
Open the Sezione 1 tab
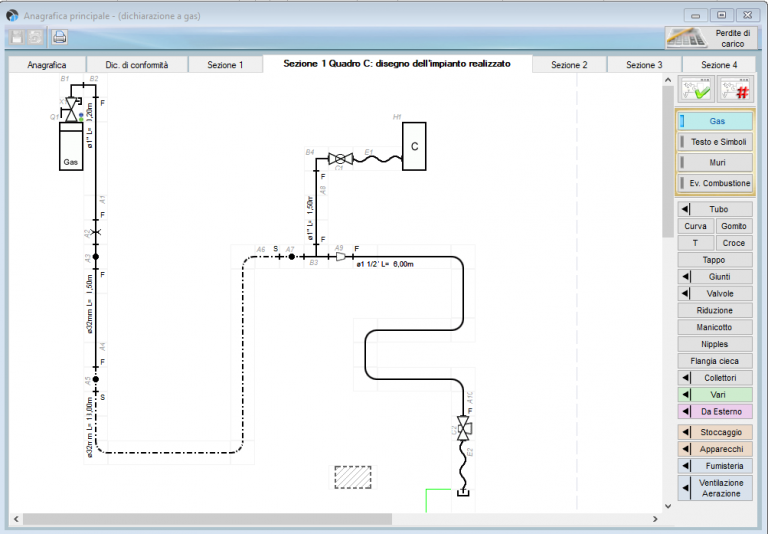tap(225, 65)
